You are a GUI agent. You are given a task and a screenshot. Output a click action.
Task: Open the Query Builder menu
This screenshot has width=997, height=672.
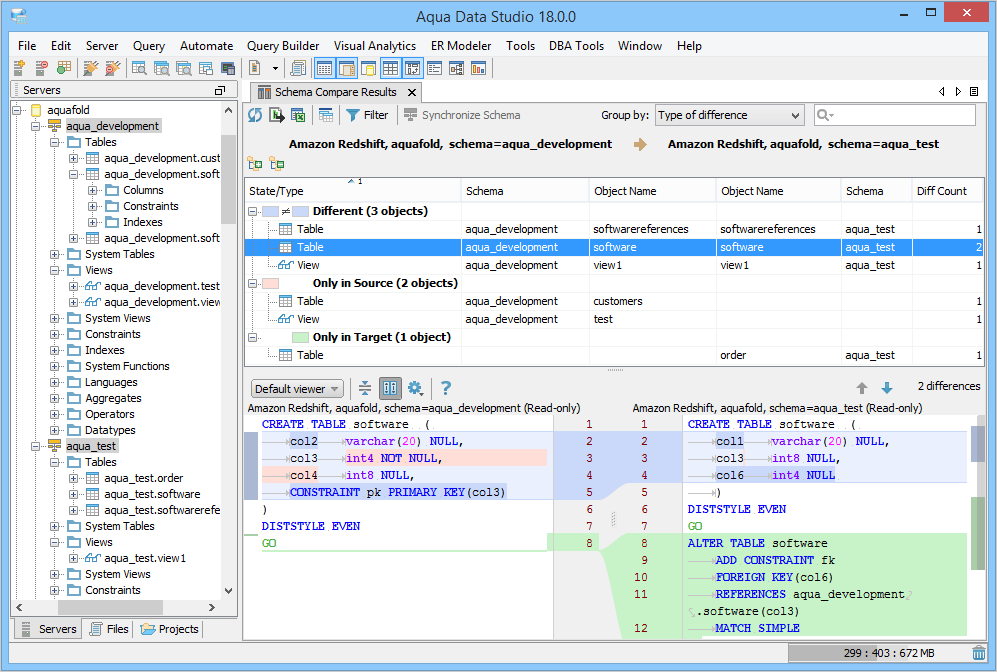tap(283, 46)
